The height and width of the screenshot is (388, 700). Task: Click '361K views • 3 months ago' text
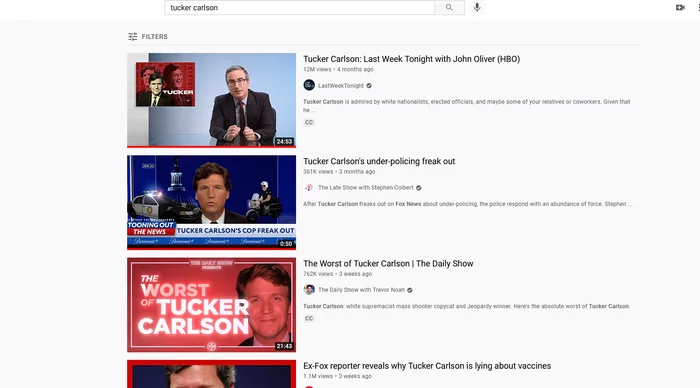(339, 171)
